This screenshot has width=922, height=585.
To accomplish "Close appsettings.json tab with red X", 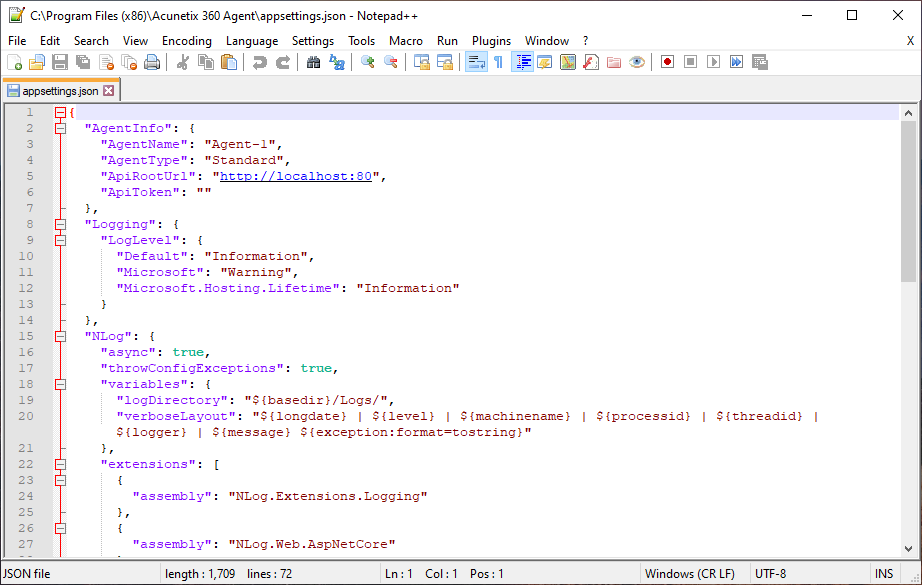I will (109, 91).
